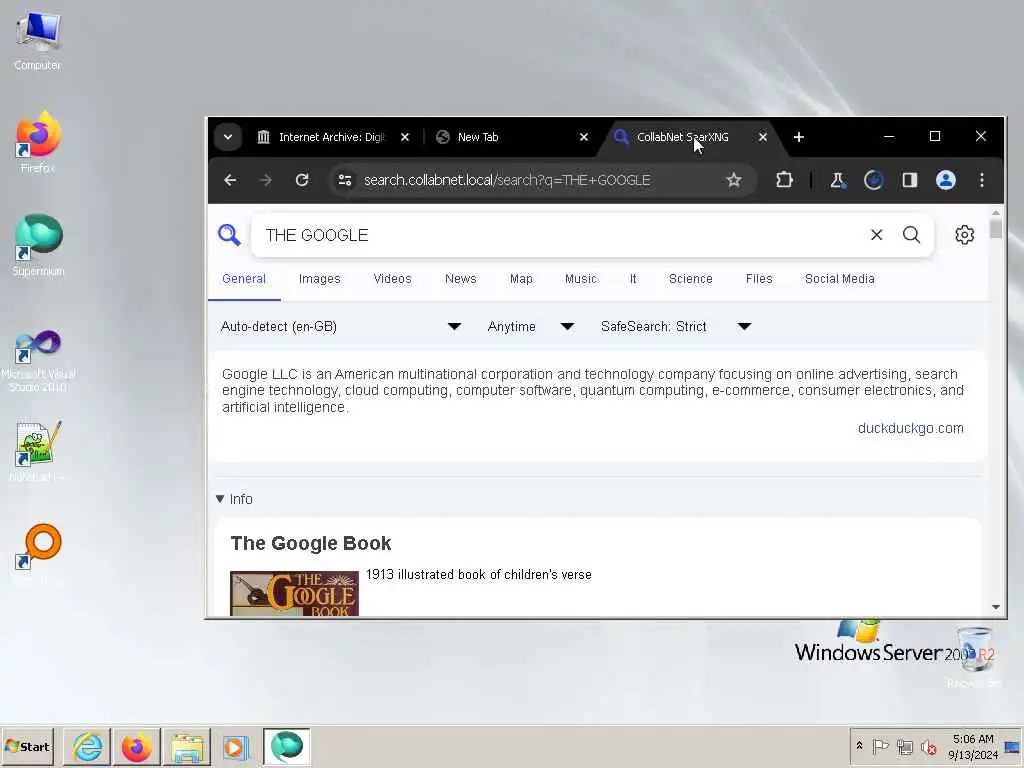Click the circular extension icon in toolbar
The height and width of the screenshot is (768, 1024).
tap(873, 180)
